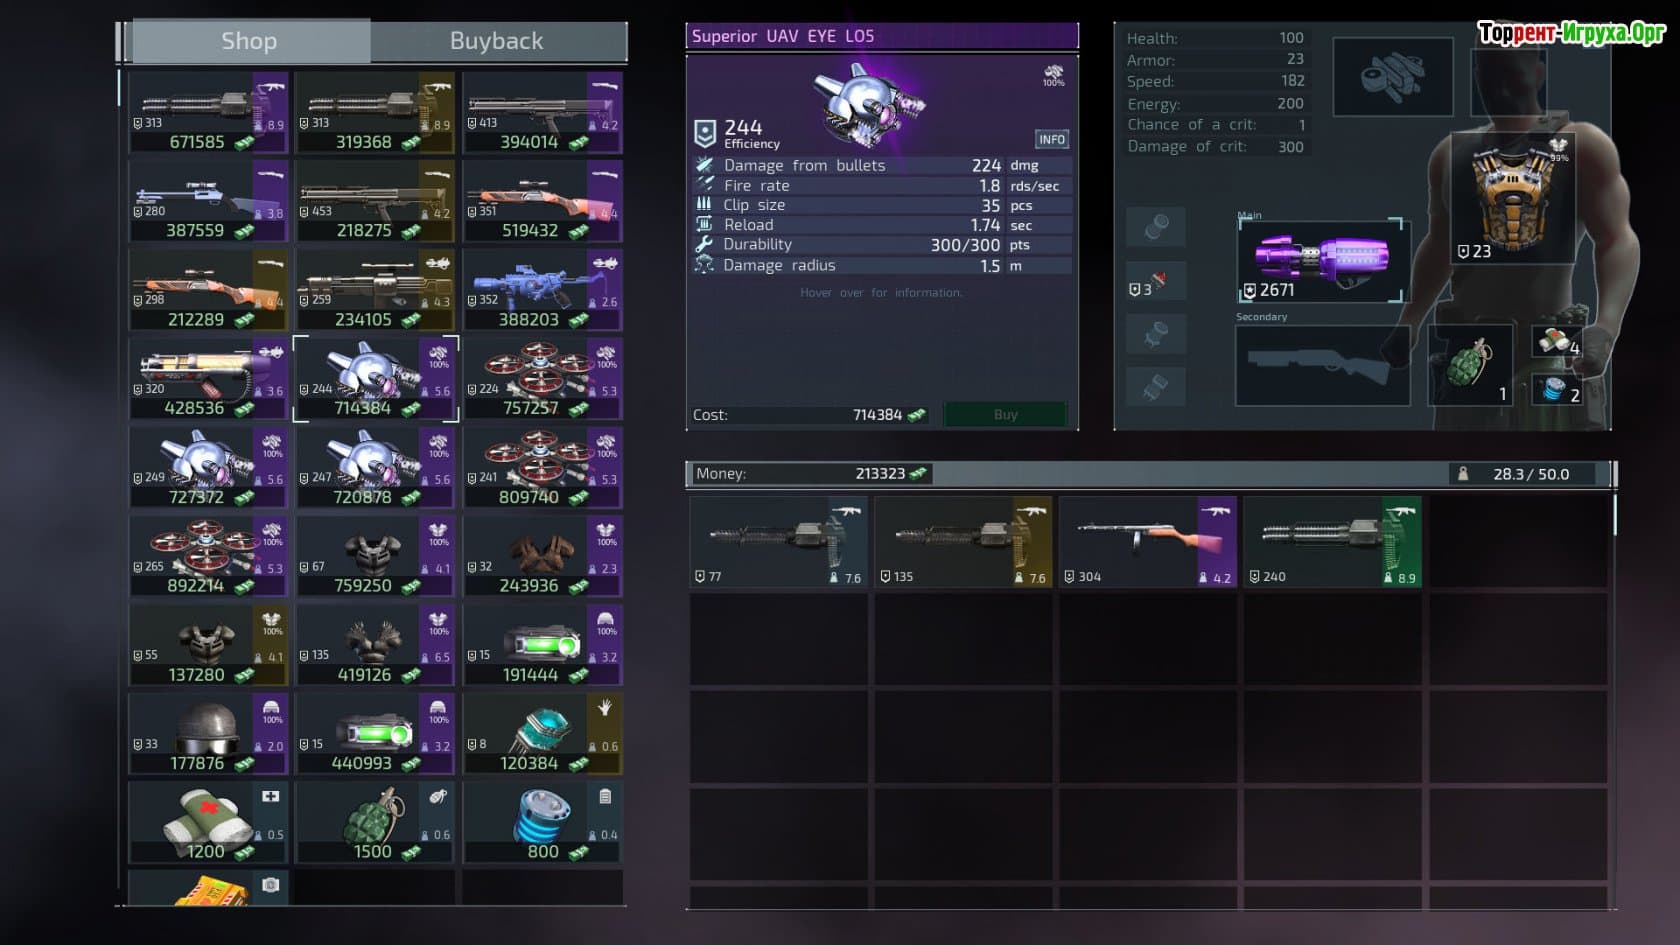
Task: Select the body armor priced 759250
Action: pos(375,556)
